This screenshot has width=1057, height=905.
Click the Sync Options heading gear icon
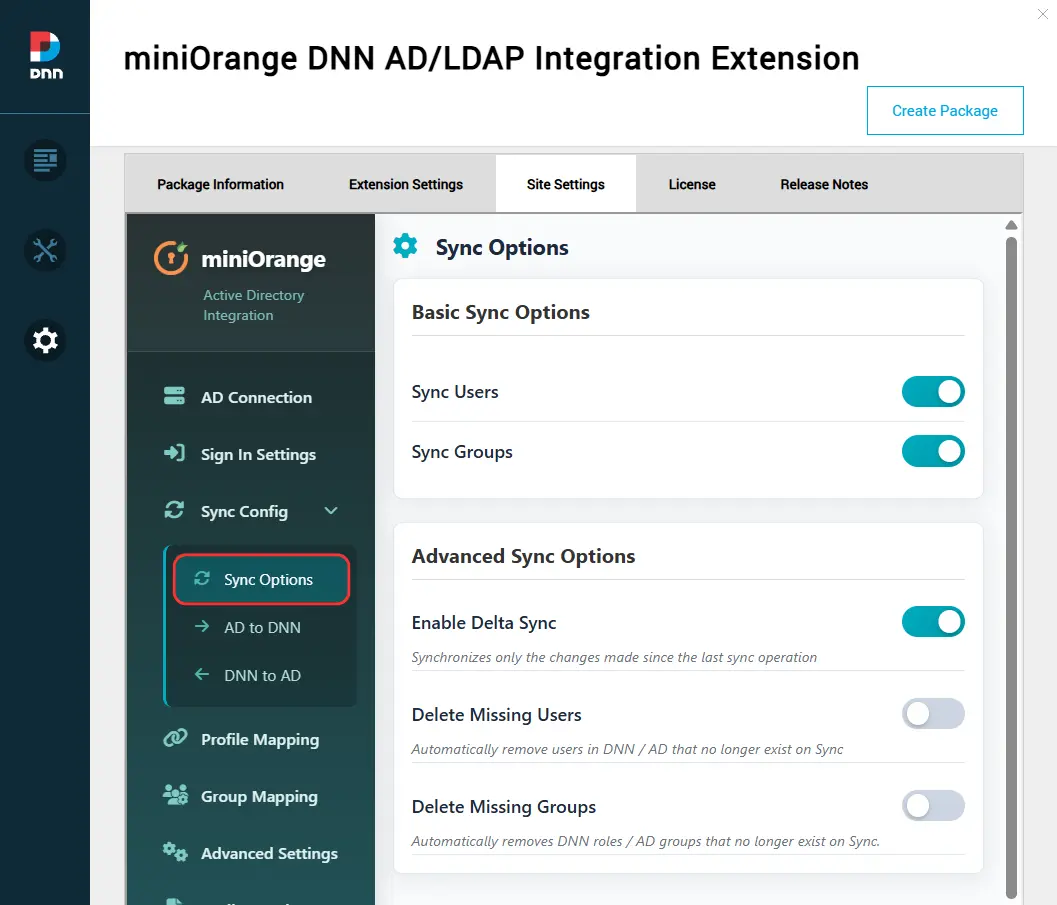point(405,246)
